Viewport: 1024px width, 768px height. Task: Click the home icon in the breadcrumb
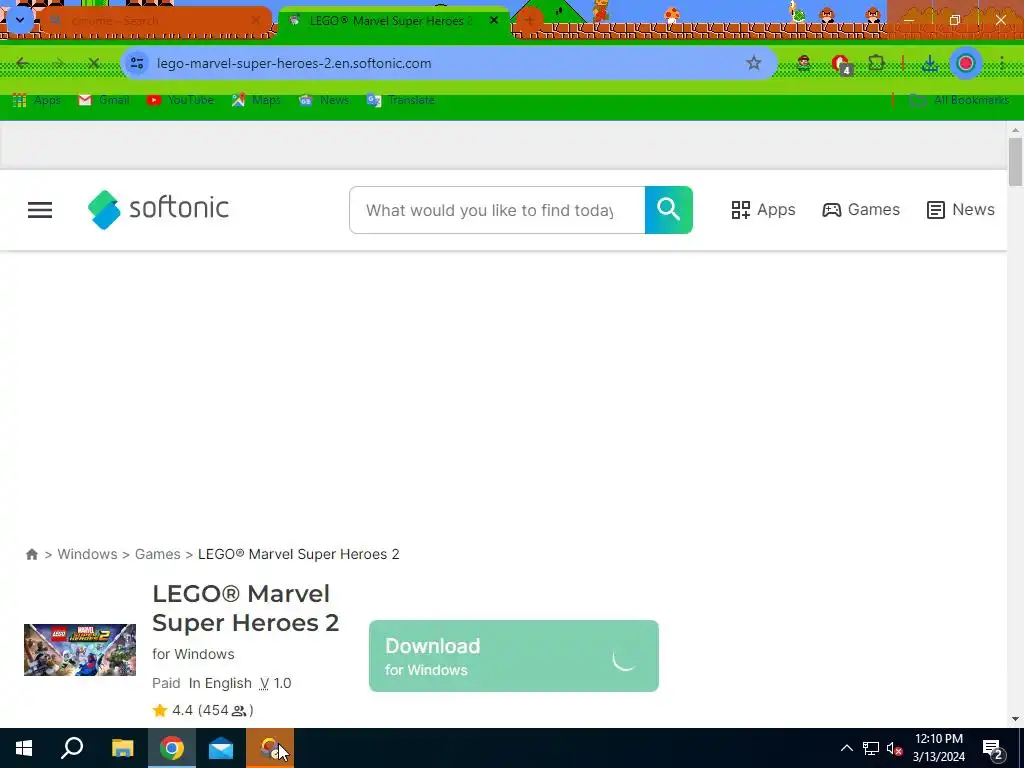point(31,554)
